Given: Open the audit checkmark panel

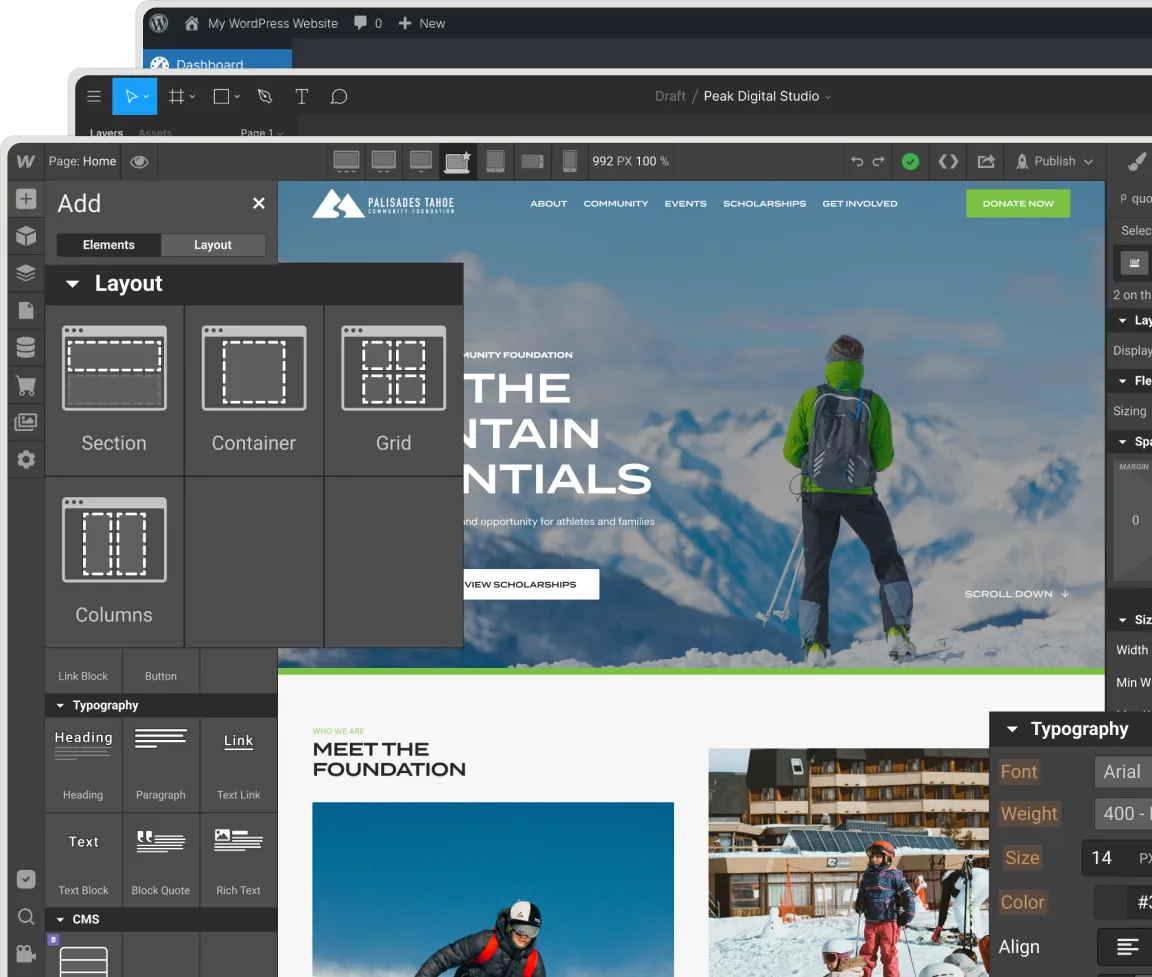Looking at the screenshot, I should click(x=26, y=879).
